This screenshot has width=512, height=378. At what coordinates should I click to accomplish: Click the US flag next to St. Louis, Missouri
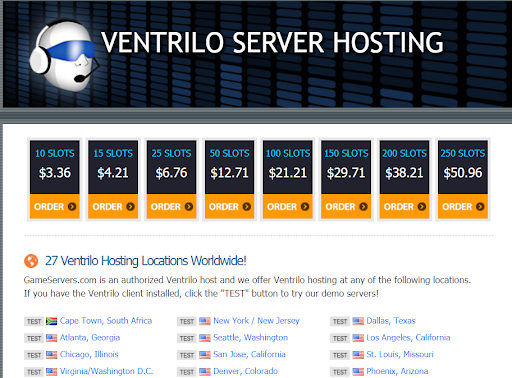tap(358, 355)
